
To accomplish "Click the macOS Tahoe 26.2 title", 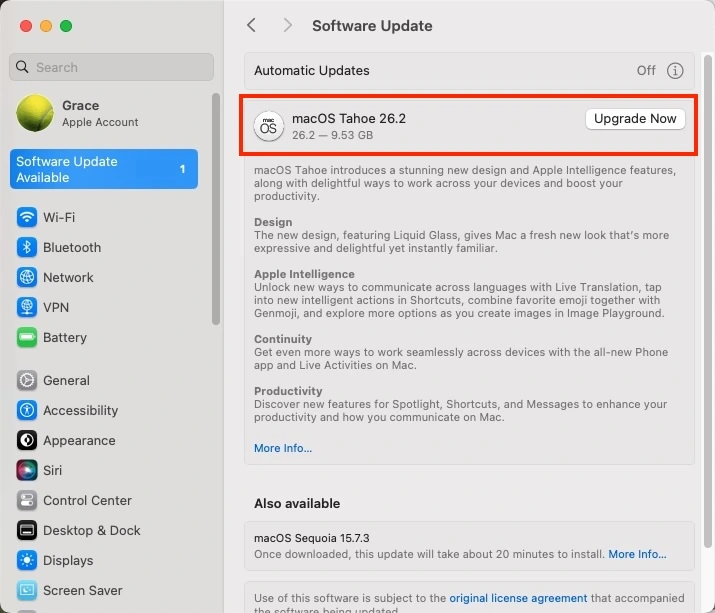I will click(x=349, y=119).
